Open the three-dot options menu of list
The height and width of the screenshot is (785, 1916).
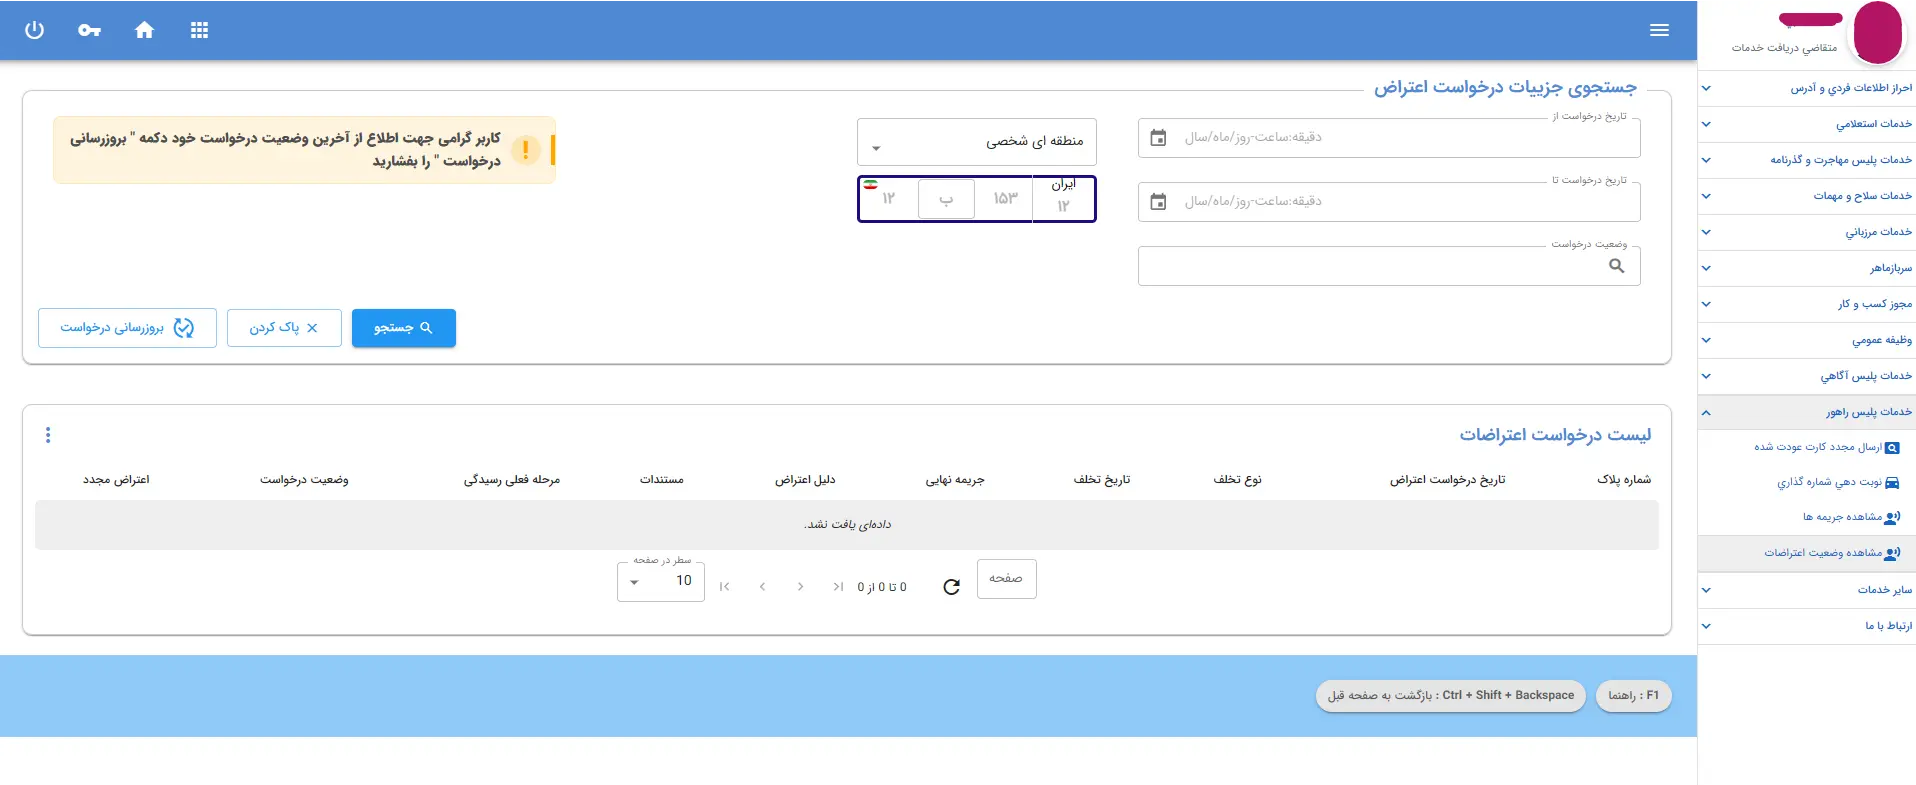48,435
